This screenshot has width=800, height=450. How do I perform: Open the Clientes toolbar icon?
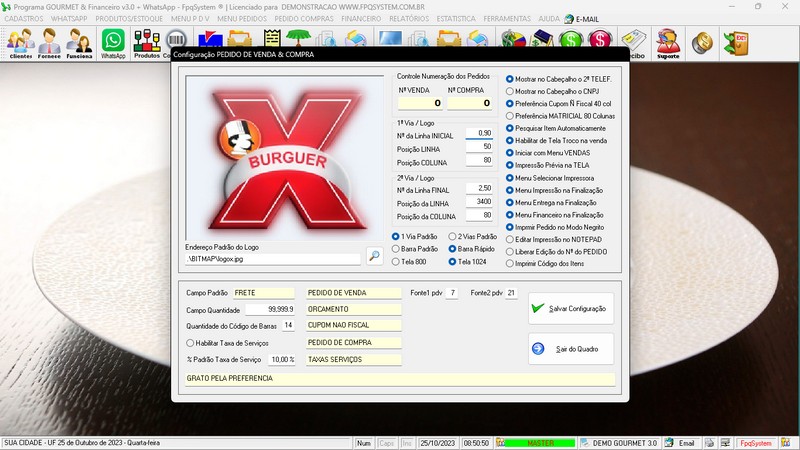[21, 43]
